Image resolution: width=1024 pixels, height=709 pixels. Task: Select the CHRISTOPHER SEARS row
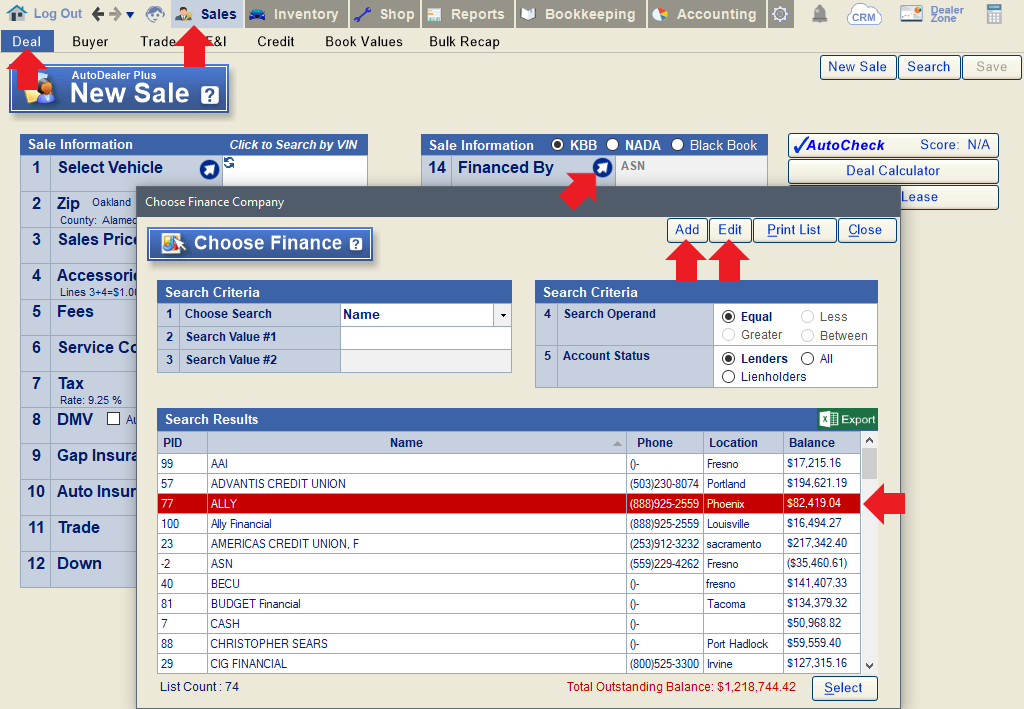509,644
